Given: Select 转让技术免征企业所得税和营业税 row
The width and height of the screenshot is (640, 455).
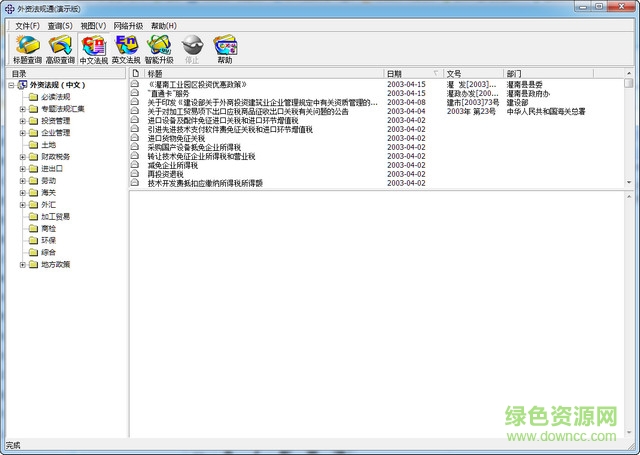Looking at the screenshot, I should tap(201, 156).
